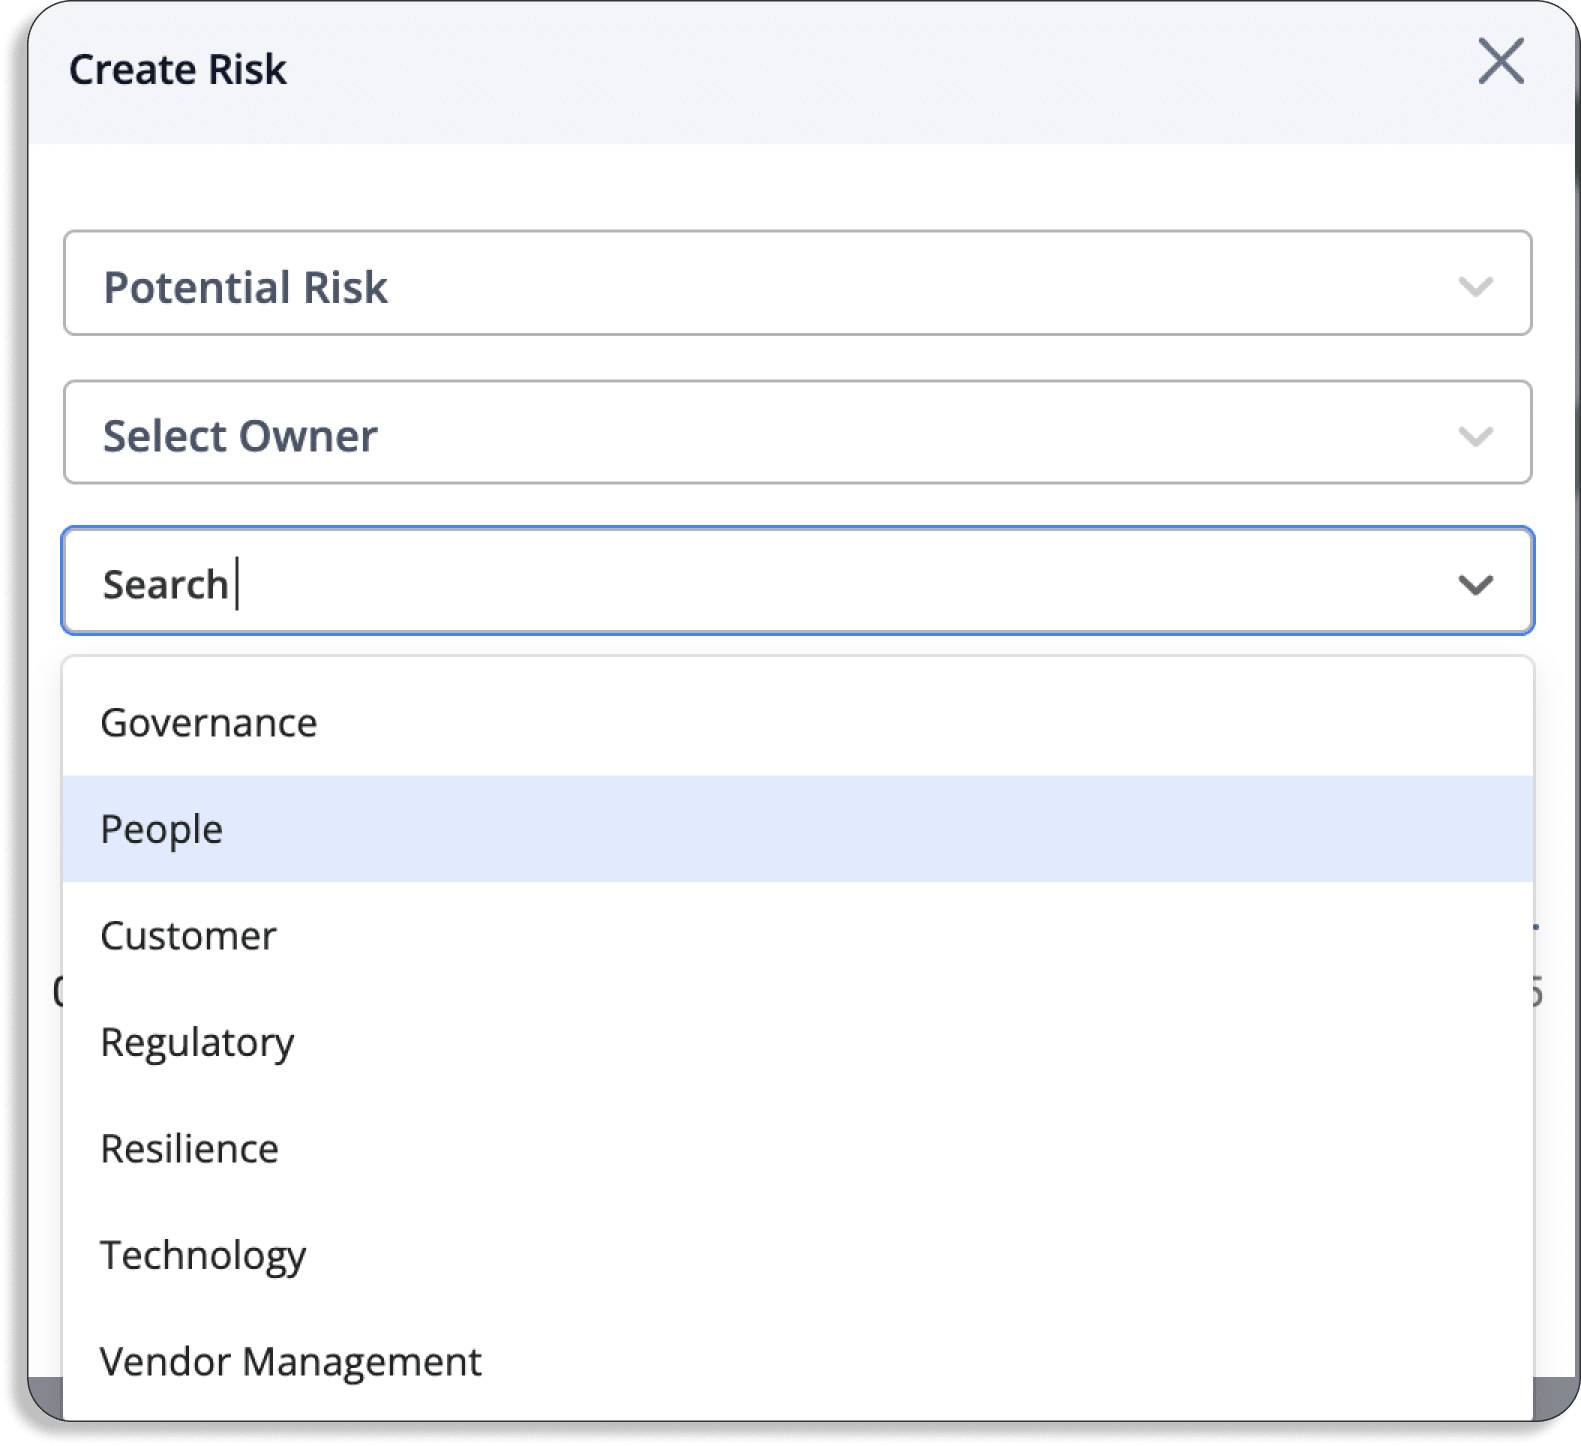Open the Select Owner combo box

pyautogui.click(x=797, y=432)
